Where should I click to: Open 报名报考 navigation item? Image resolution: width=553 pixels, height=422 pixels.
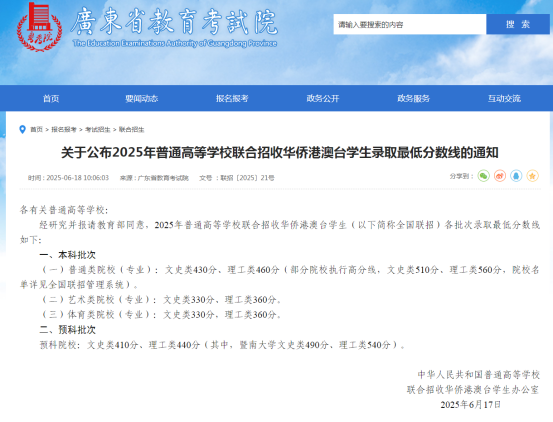click(232, 98)
